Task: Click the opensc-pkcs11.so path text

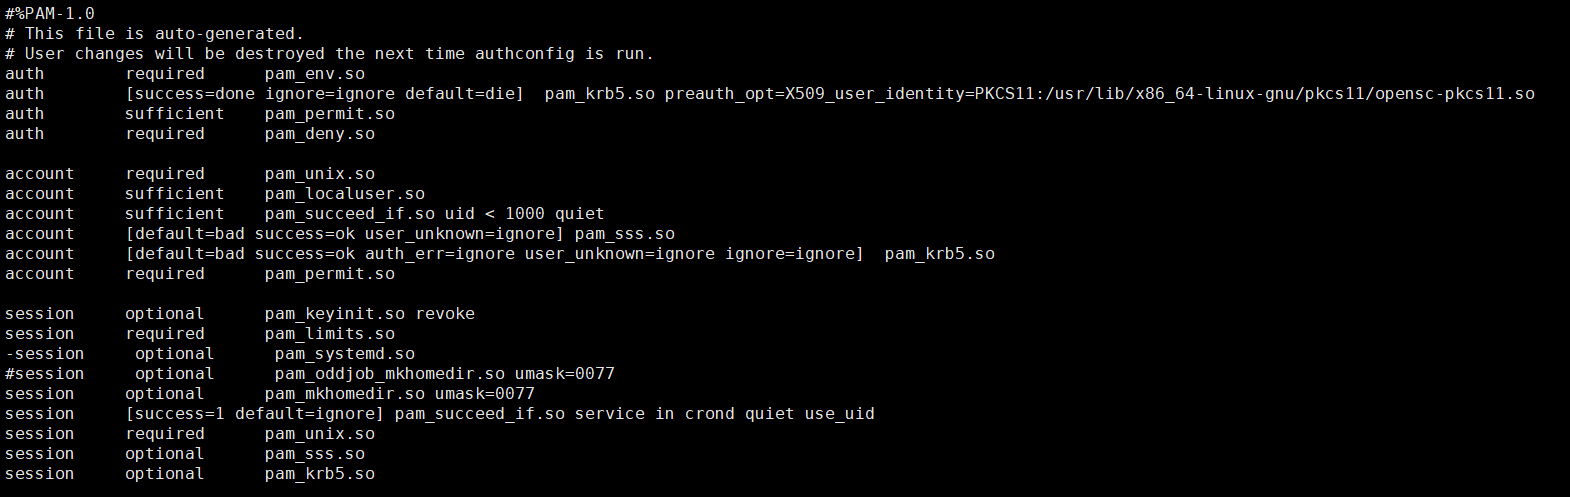Action: (x=1454, y=94)
